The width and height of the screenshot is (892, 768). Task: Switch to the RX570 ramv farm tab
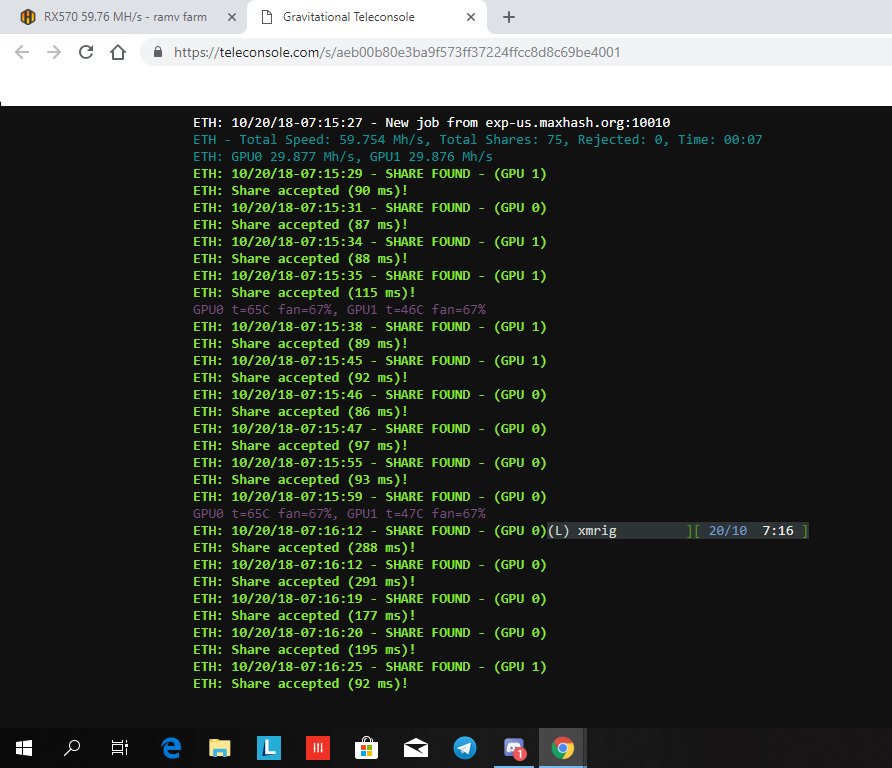click(123, 17)
